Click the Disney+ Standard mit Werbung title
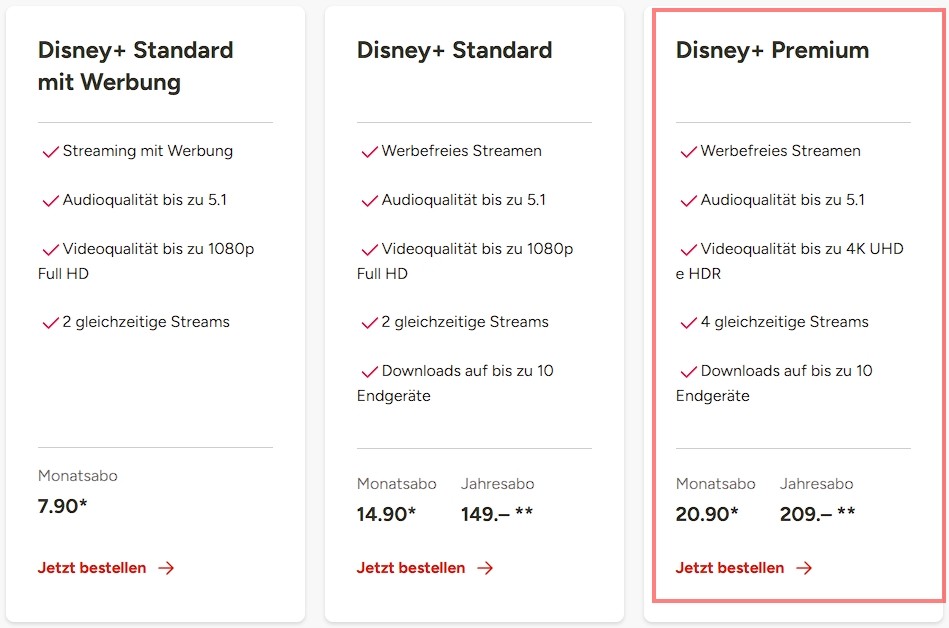 tap(135, 66)
